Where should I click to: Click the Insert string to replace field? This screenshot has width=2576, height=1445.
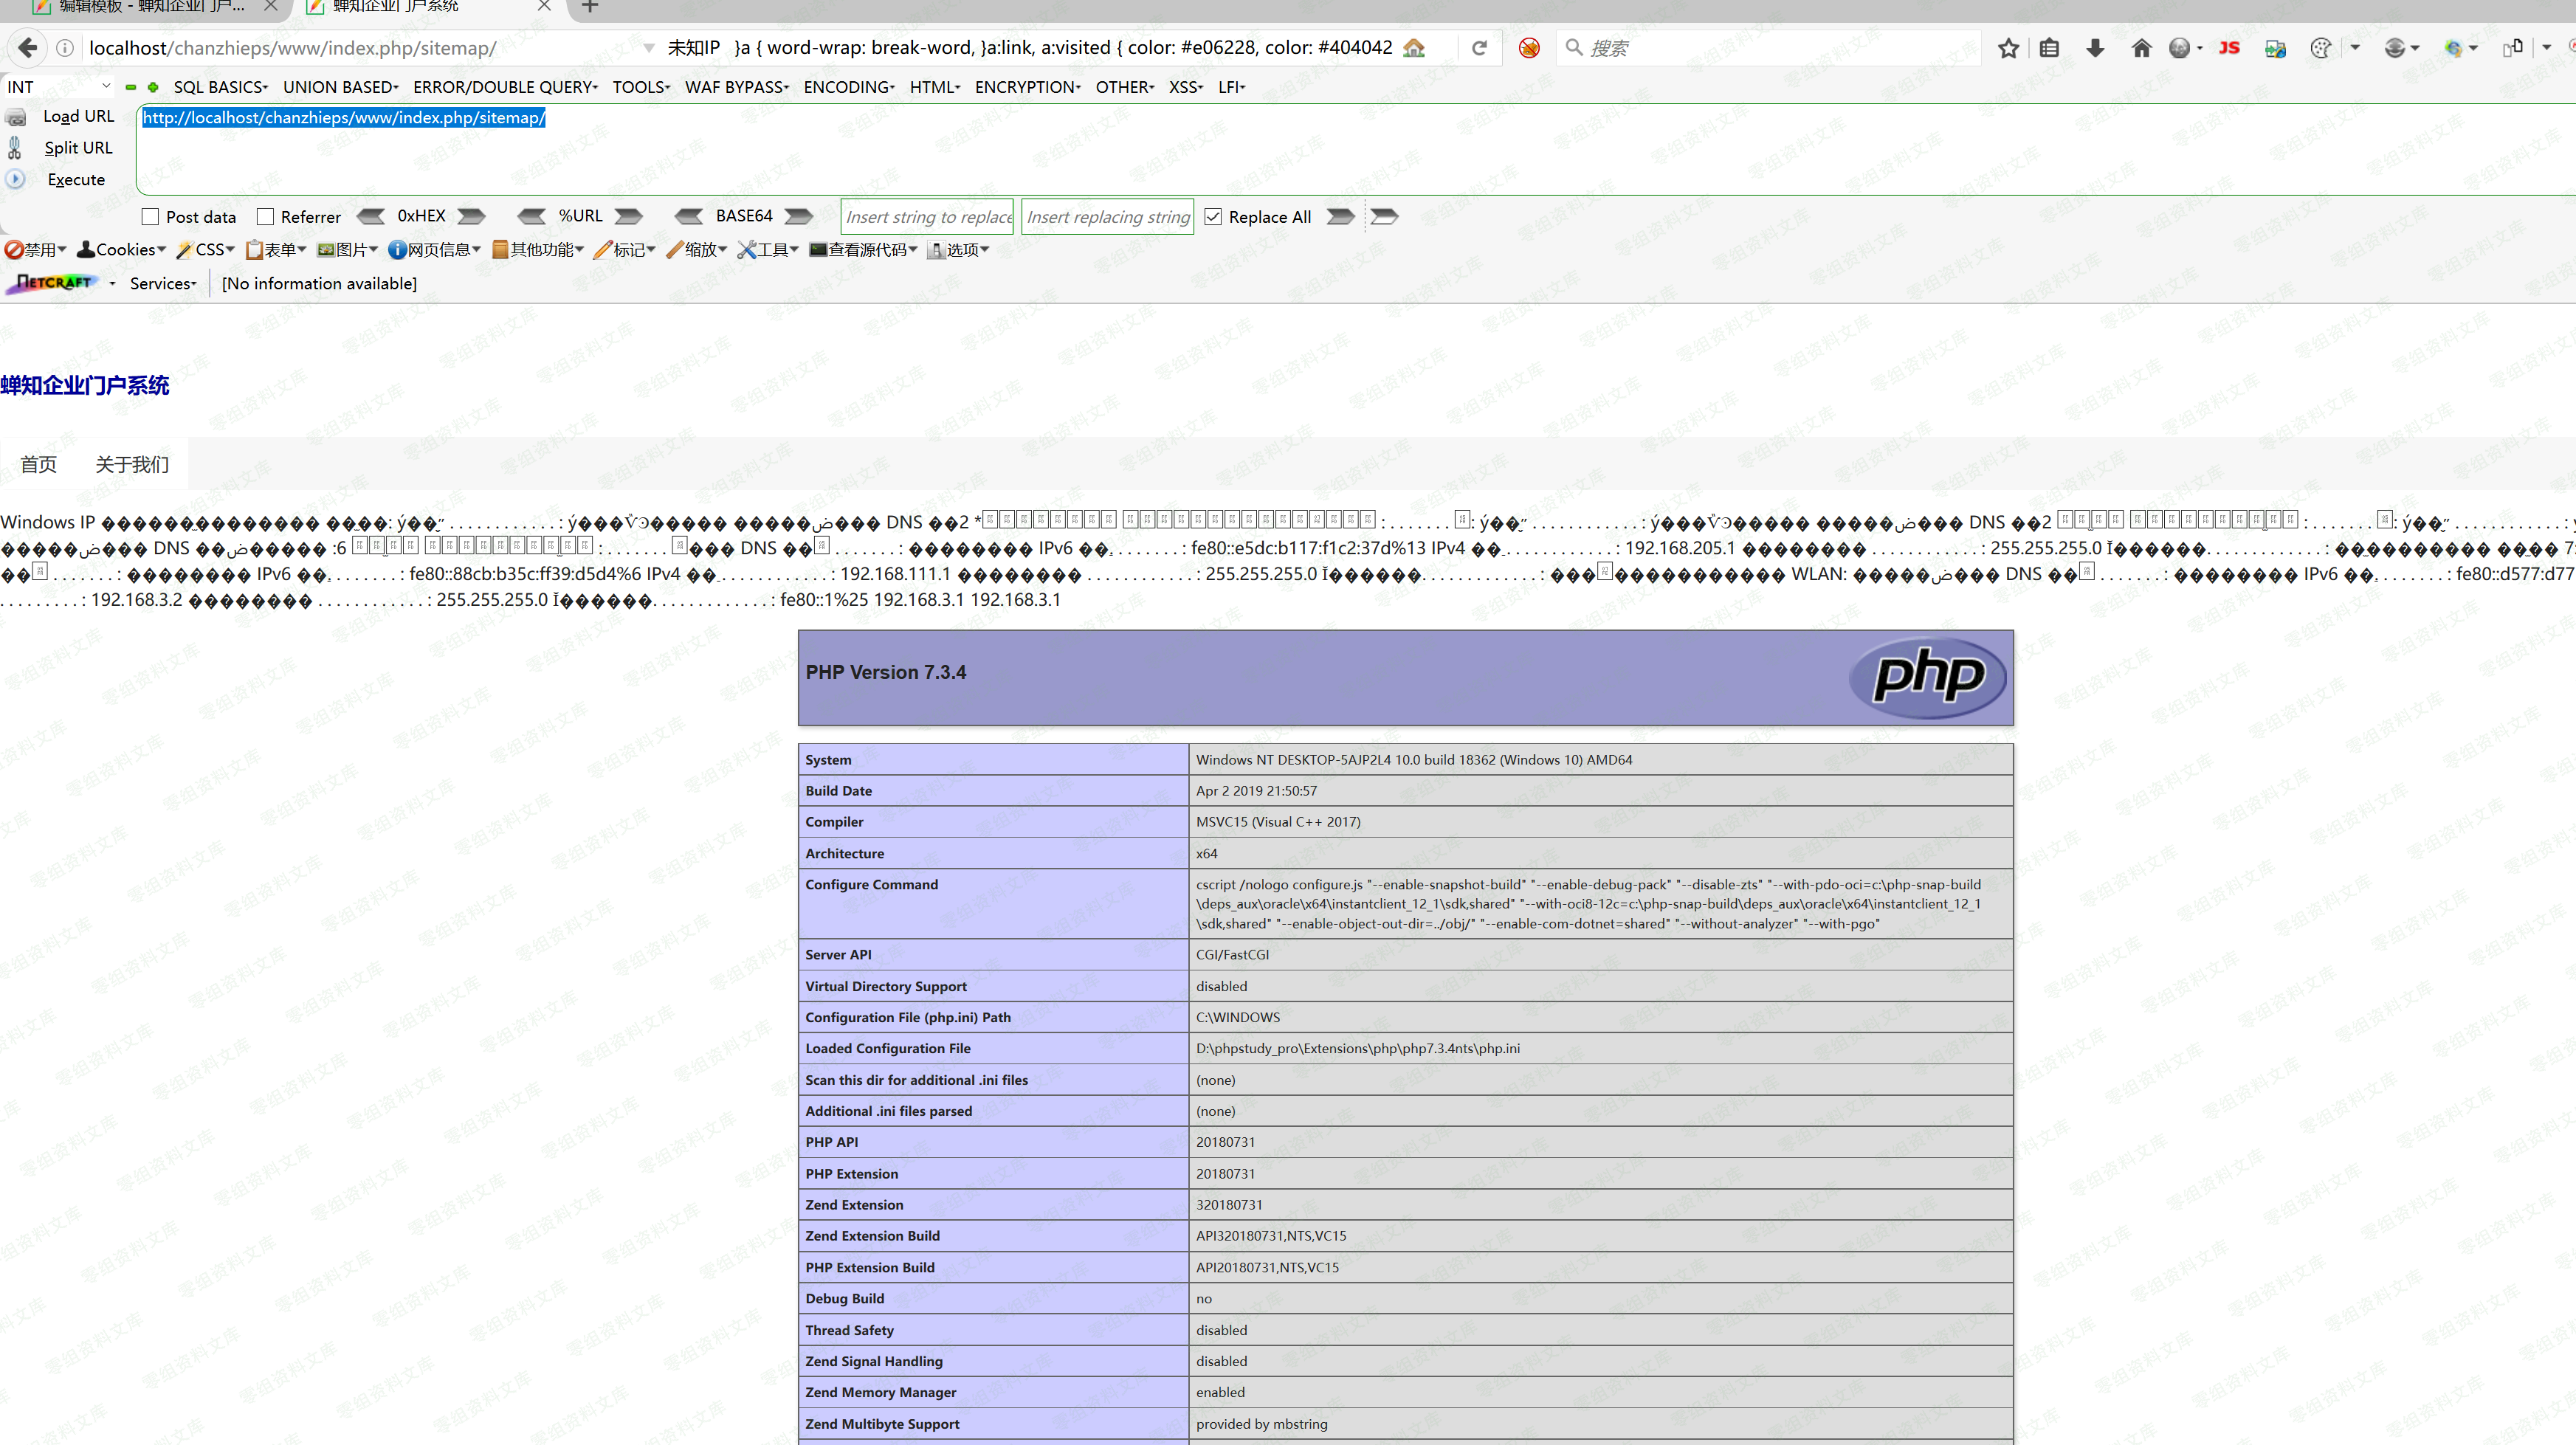click(927, 217)
